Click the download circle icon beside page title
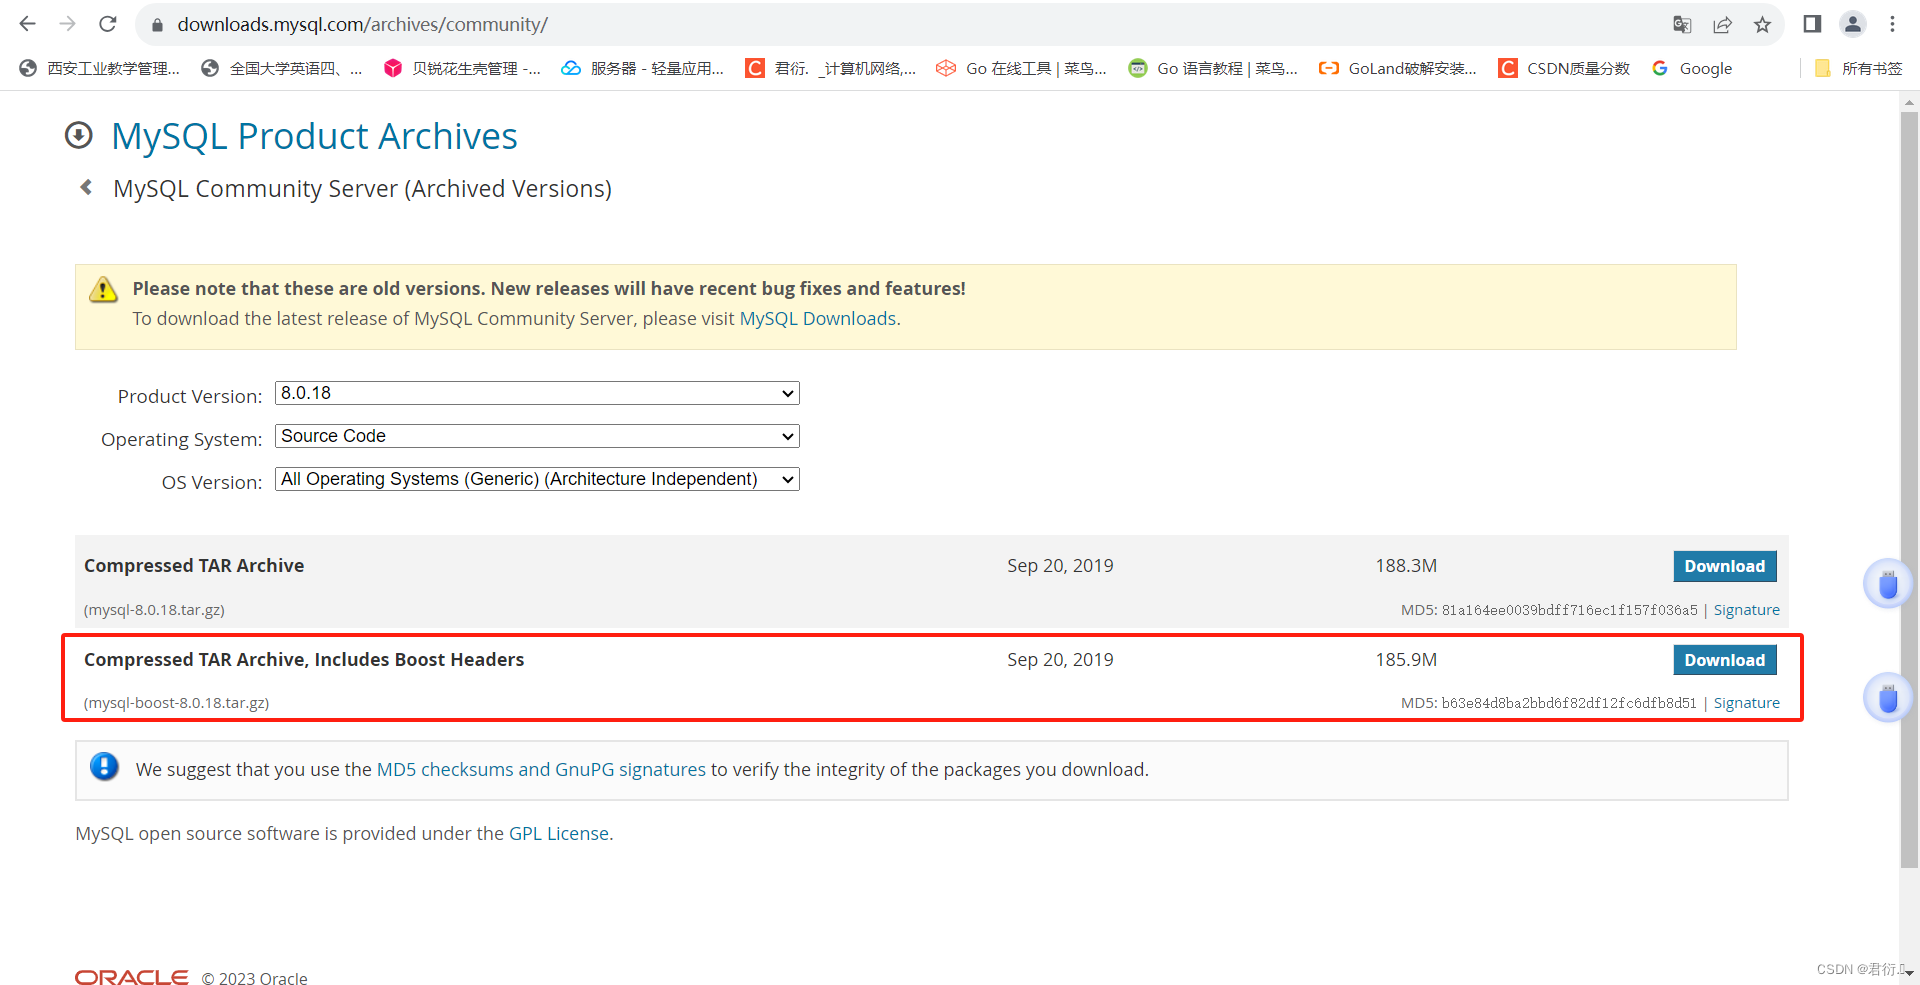 79,135
